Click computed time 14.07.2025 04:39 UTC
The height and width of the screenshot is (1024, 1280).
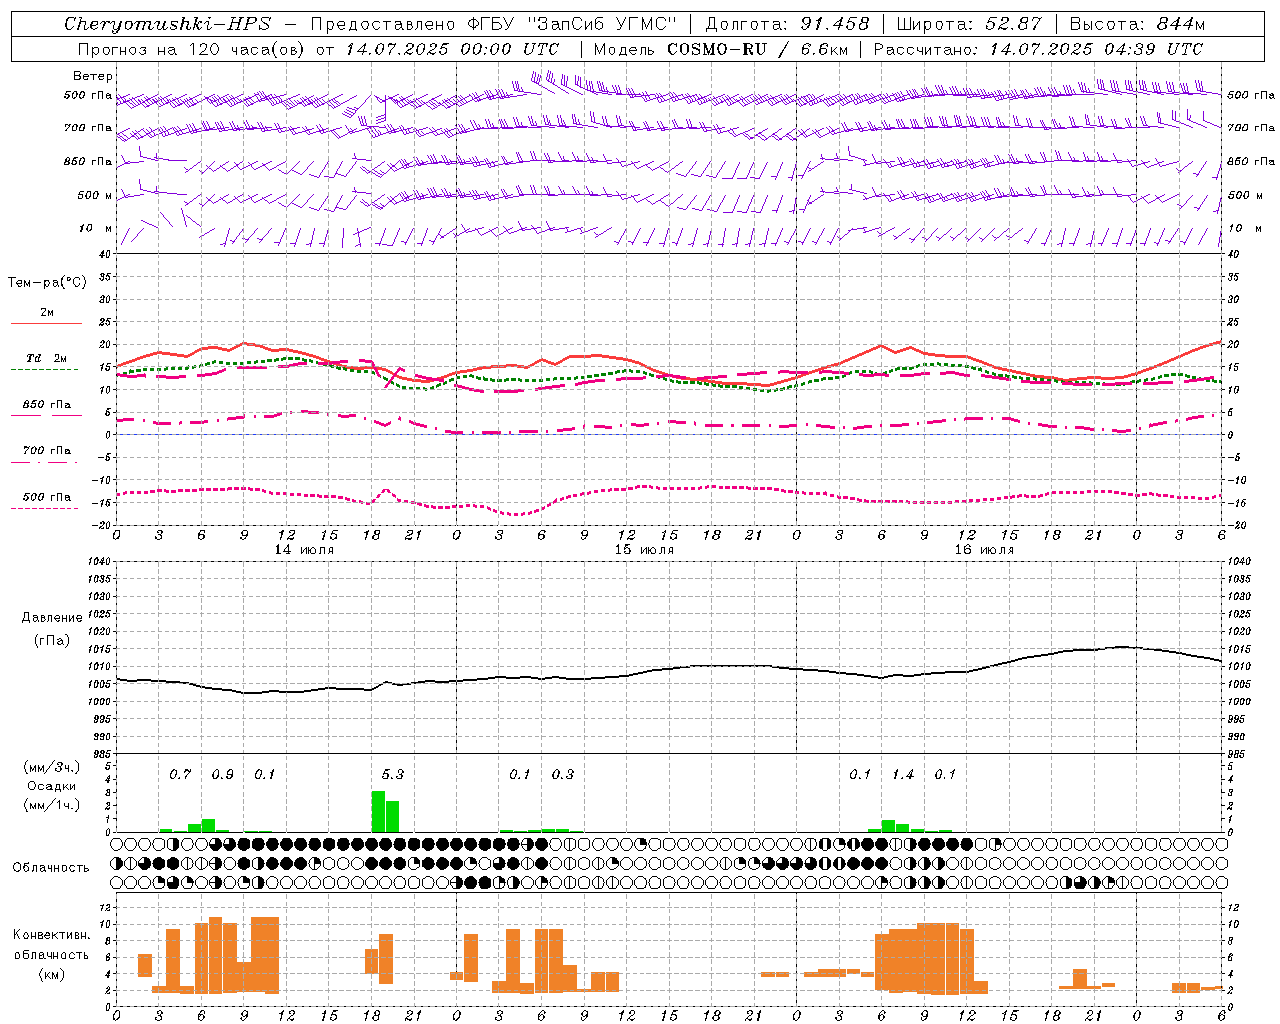[x=1096, y=49]
